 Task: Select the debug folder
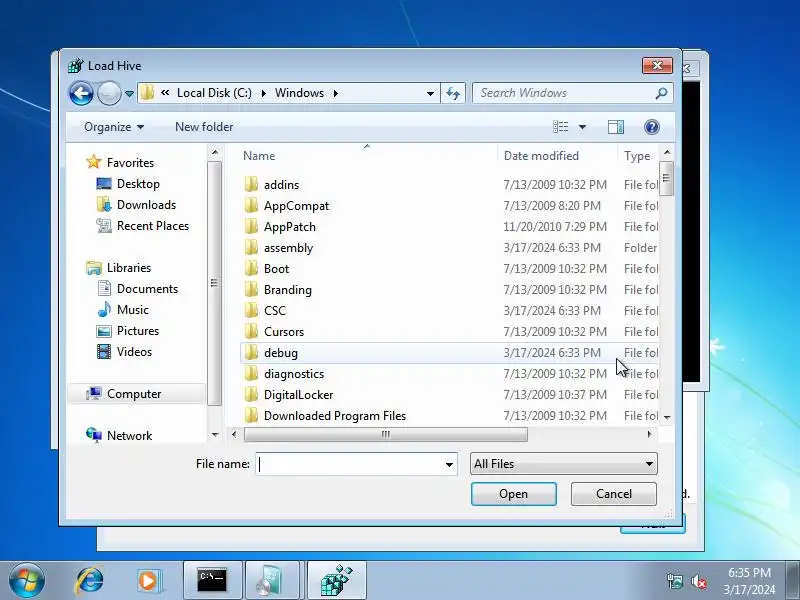click(281, 353)
